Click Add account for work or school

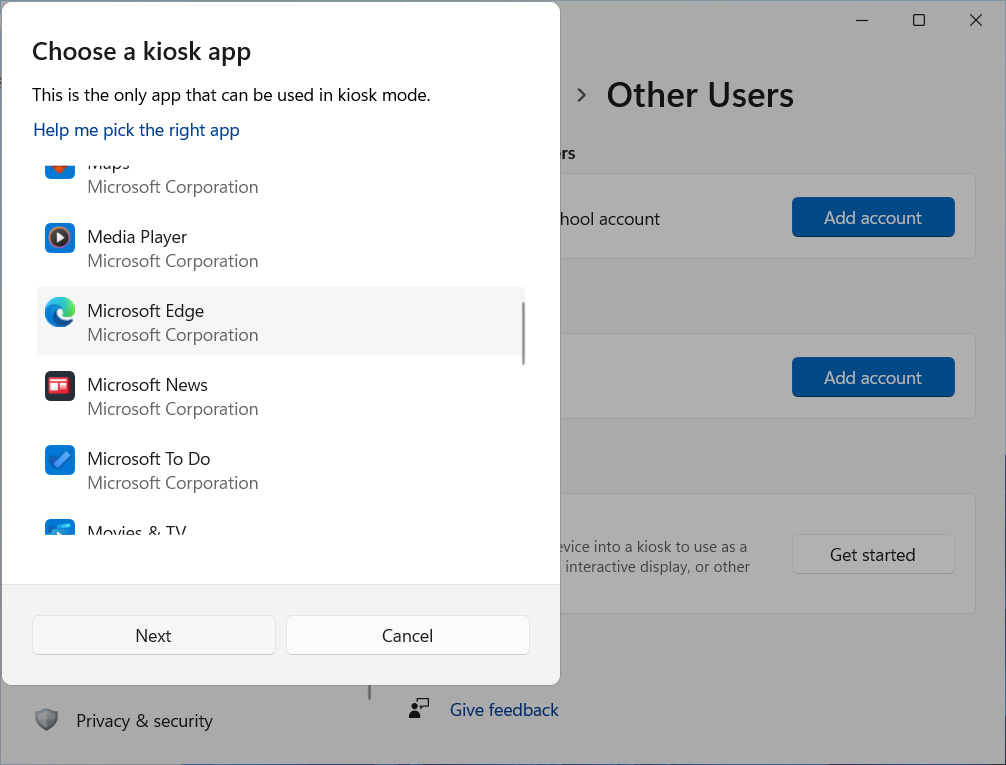(873, 218)
